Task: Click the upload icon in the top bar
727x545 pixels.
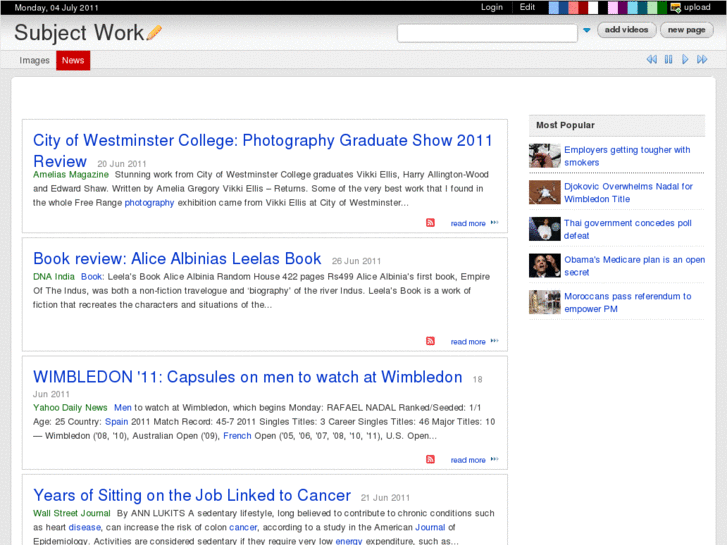Action: click(x=676, y=7)
